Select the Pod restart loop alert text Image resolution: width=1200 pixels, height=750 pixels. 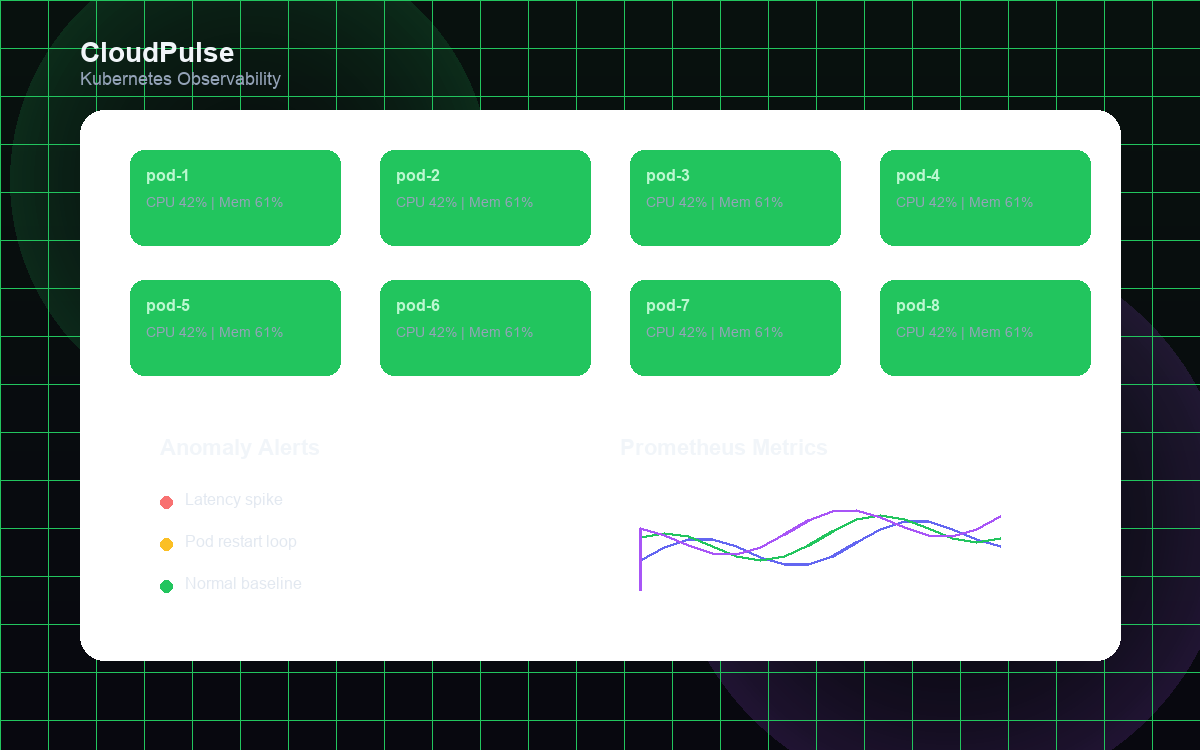click(x=241, y=542)
